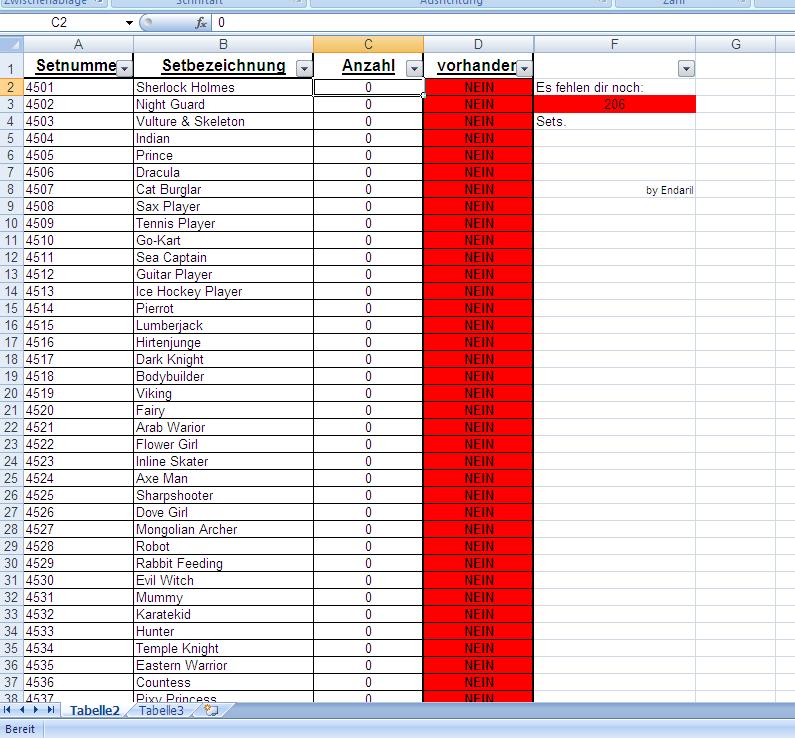Select the red cell showing 206
Screen dimensions: 795x738
click(614, 104)
